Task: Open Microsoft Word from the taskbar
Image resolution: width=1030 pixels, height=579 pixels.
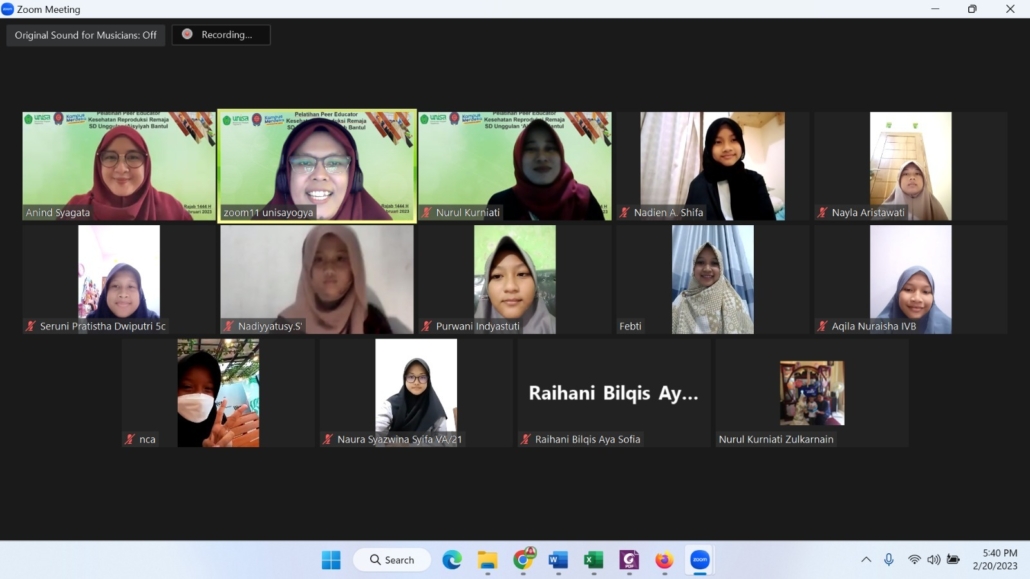Action: pyautogui.click(x=558, y=560)
